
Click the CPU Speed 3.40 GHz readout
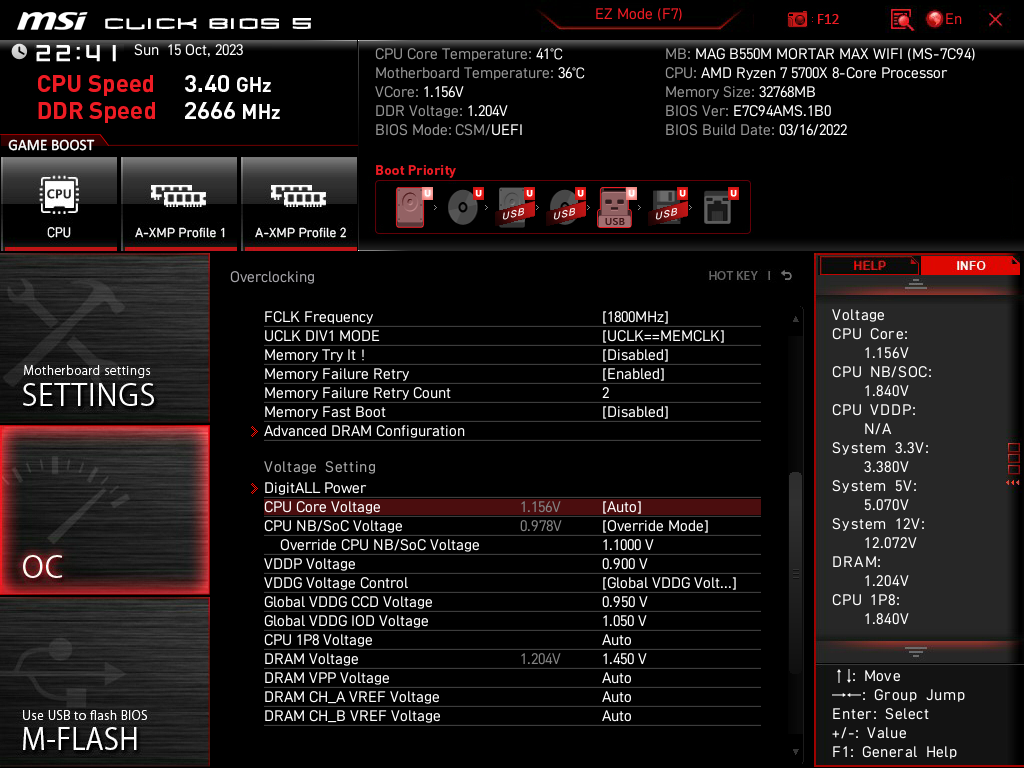(154, 84)
